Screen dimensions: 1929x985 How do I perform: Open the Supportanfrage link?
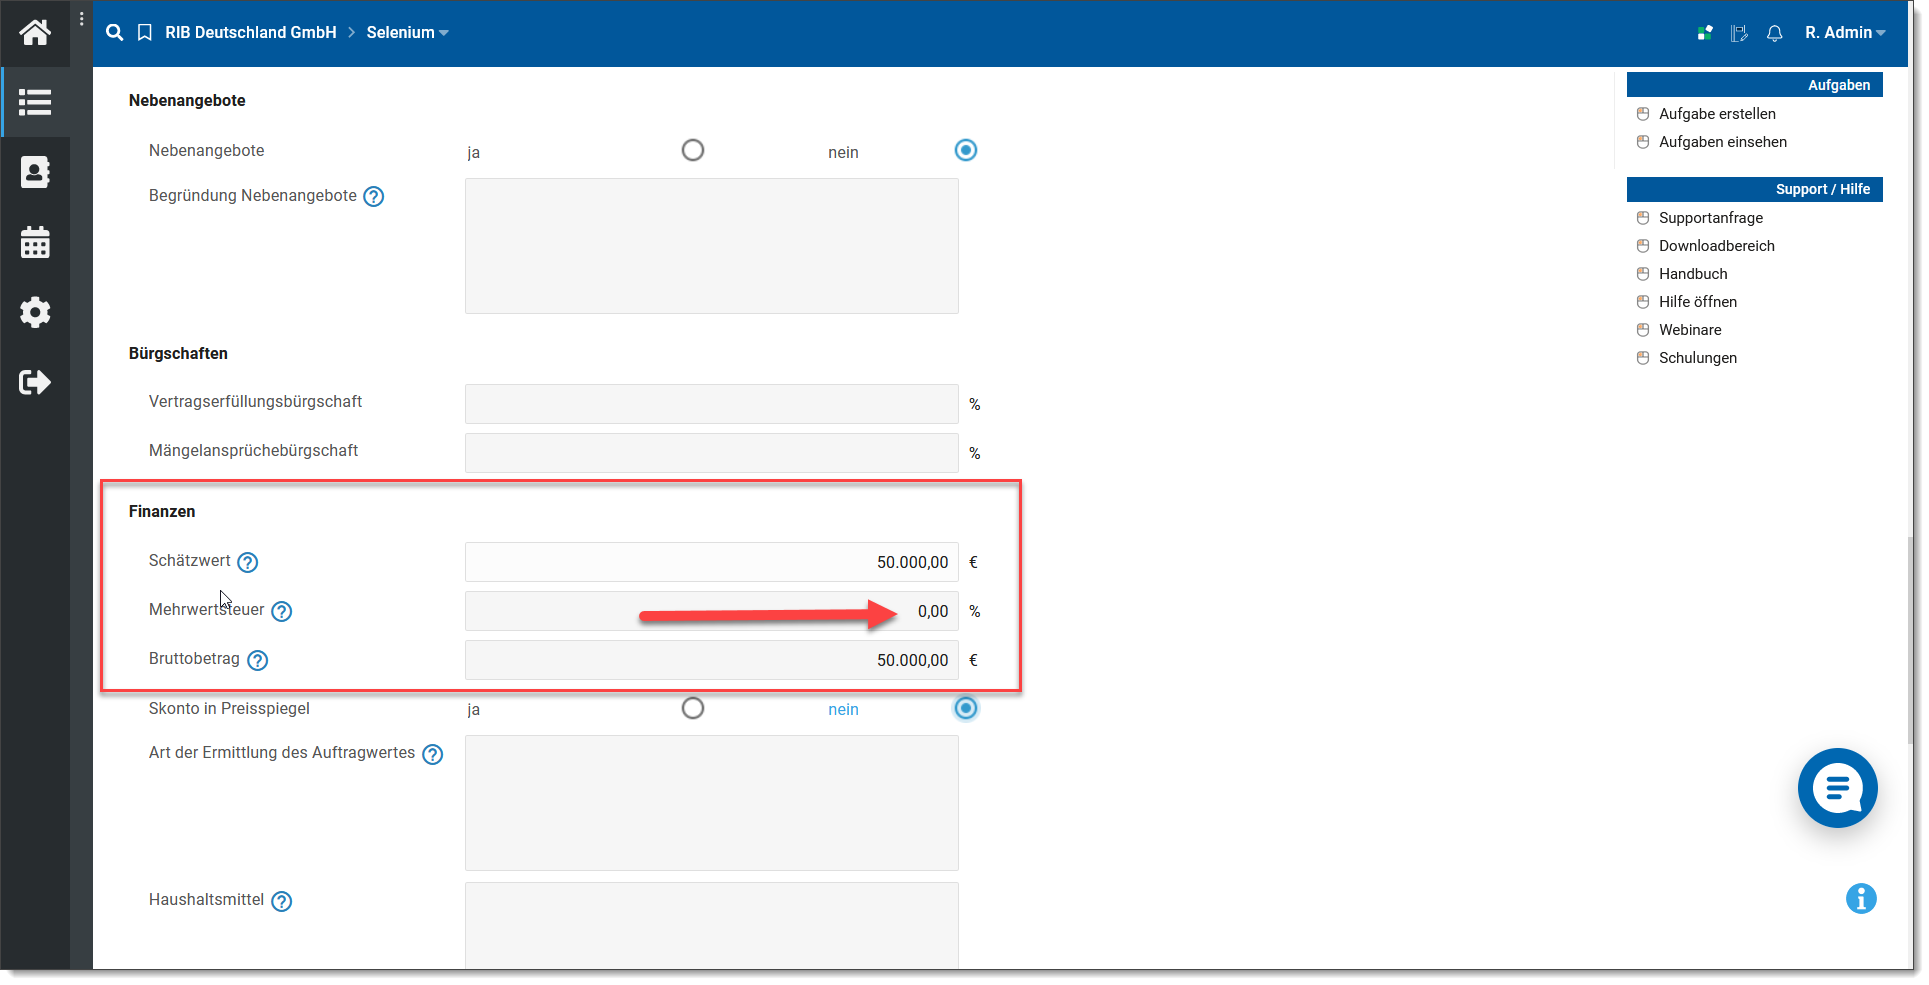1710,218
